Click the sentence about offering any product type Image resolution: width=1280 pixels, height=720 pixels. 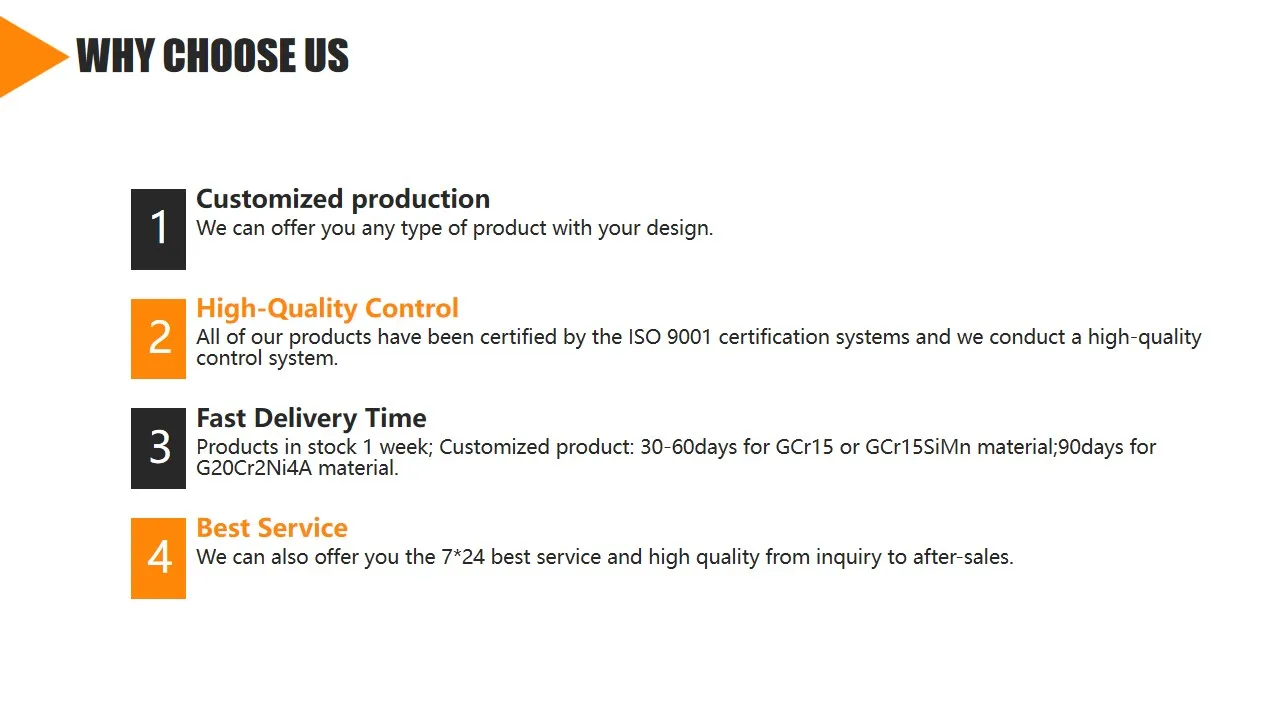(x=454, y=228)
